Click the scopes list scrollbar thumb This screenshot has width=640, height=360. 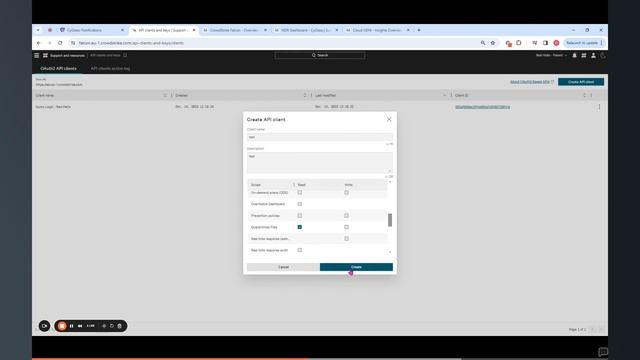tap(390, 220)
